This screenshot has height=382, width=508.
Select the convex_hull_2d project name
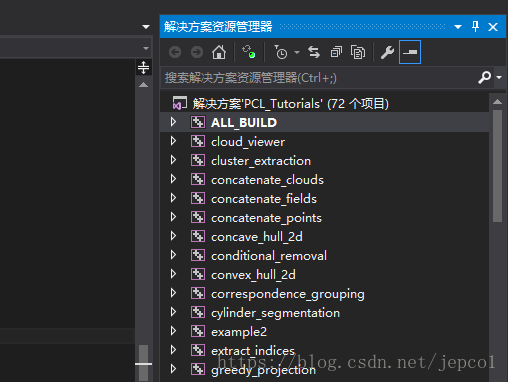pos(253,275)
